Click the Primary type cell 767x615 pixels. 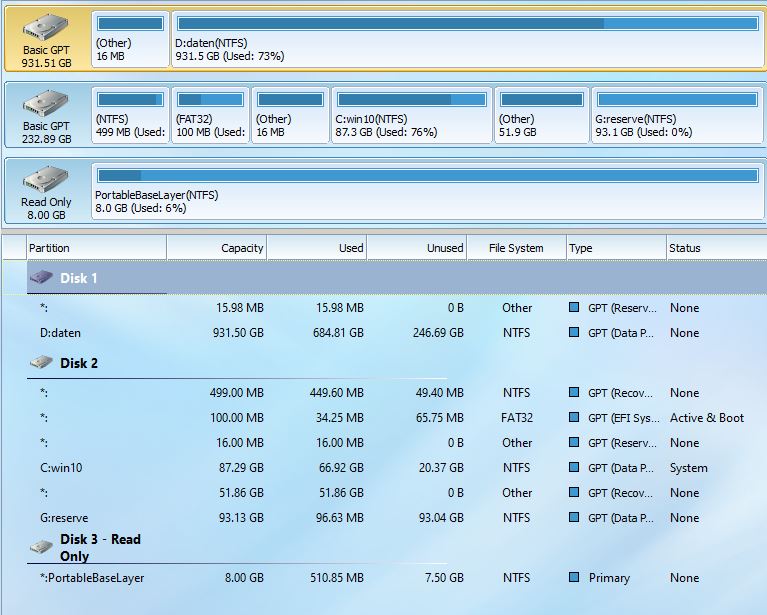coord(609,578)
